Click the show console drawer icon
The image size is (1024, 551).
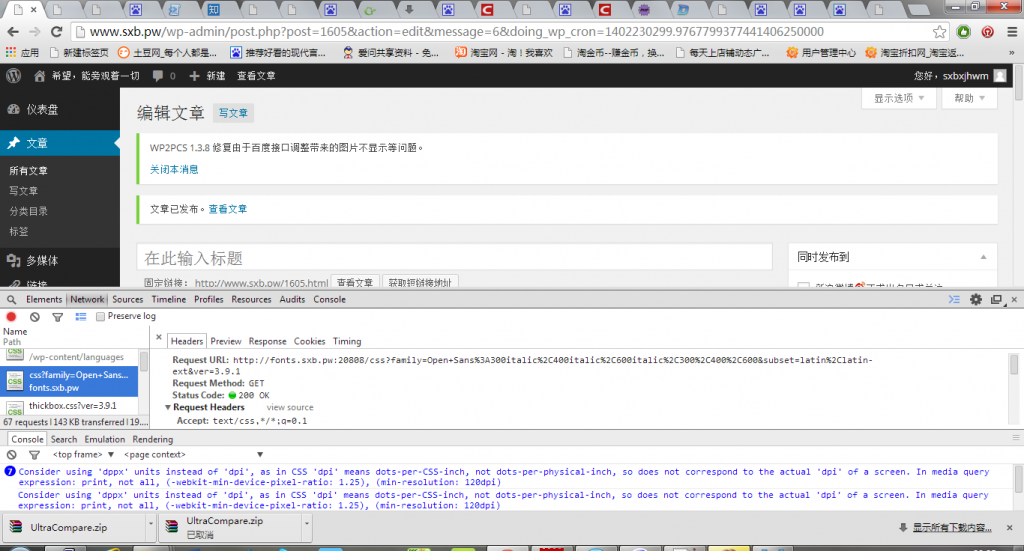click(x=955, y=299)
